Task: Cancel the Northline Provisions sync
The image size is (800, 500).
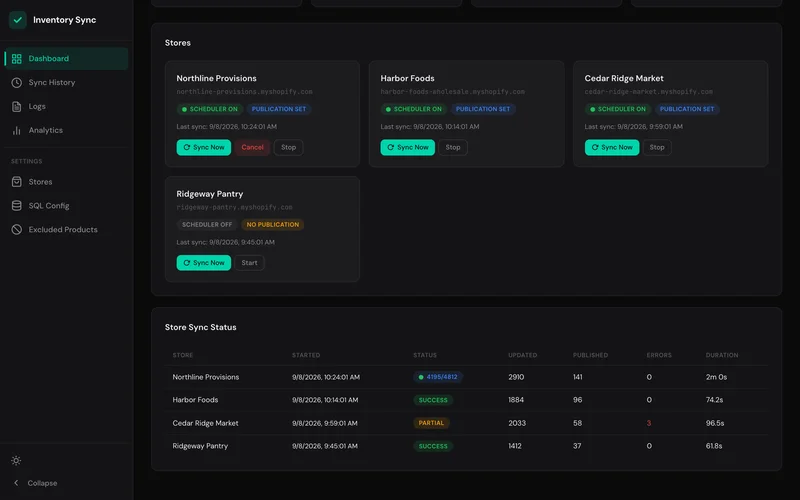Action: click(x=252, y=147)
